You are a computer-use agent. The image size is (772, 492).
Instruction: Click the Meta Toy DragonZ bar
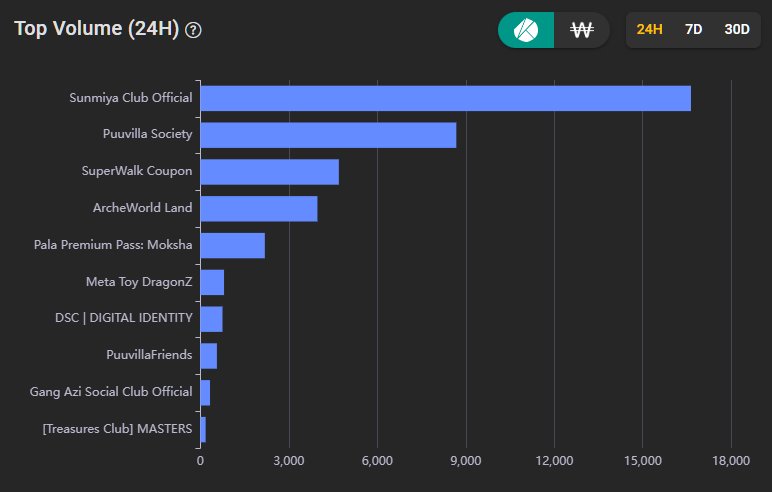[x=212, y=282]
